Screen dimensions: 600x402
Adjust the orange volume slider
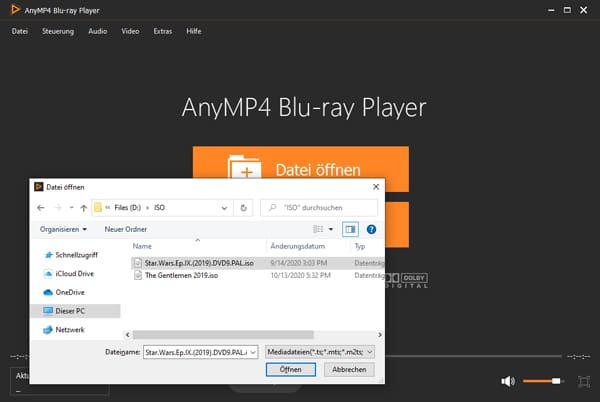click(542, 381)
